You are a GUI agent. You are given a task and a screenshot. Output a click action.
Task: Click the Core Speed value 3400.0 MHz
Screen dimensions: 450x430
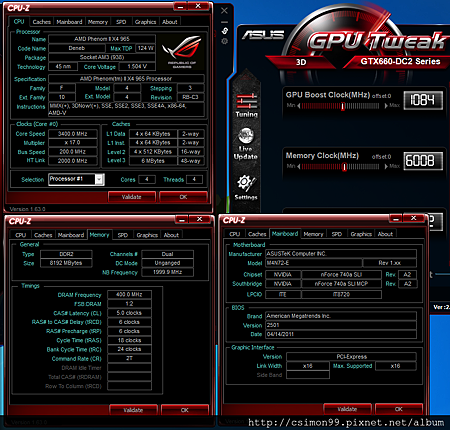pos(73,134)
